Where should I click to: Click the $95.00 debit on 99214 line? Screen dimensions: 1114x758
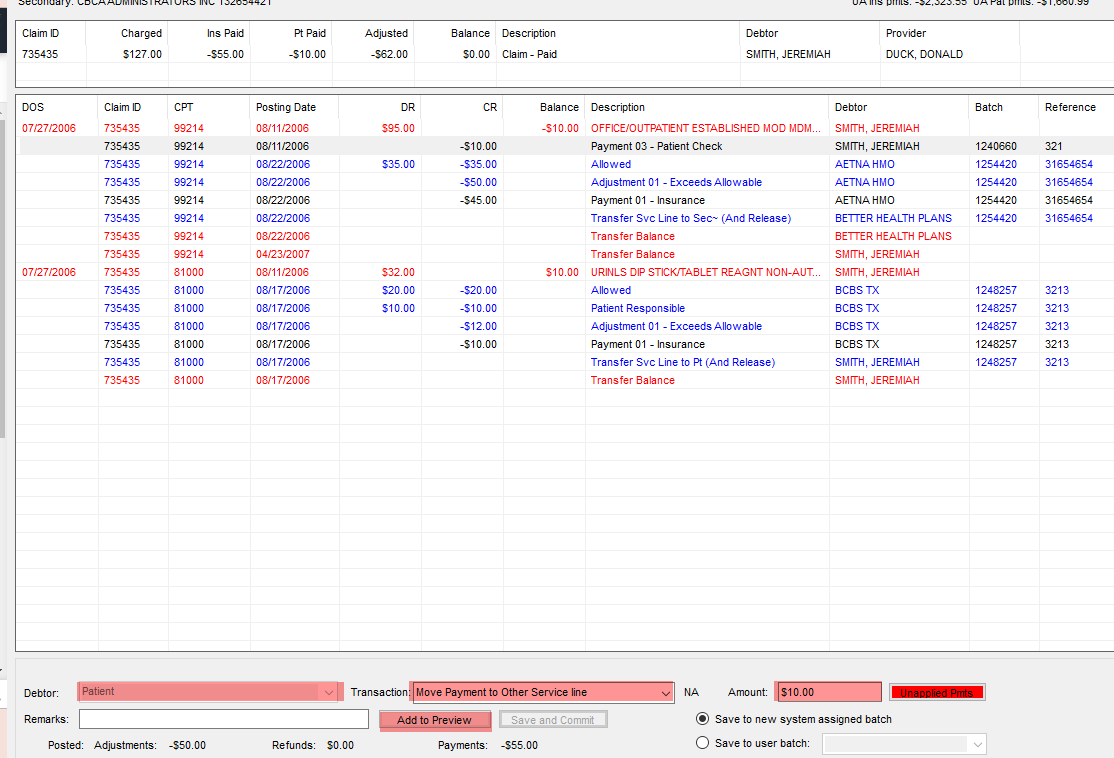coord(398,128)
